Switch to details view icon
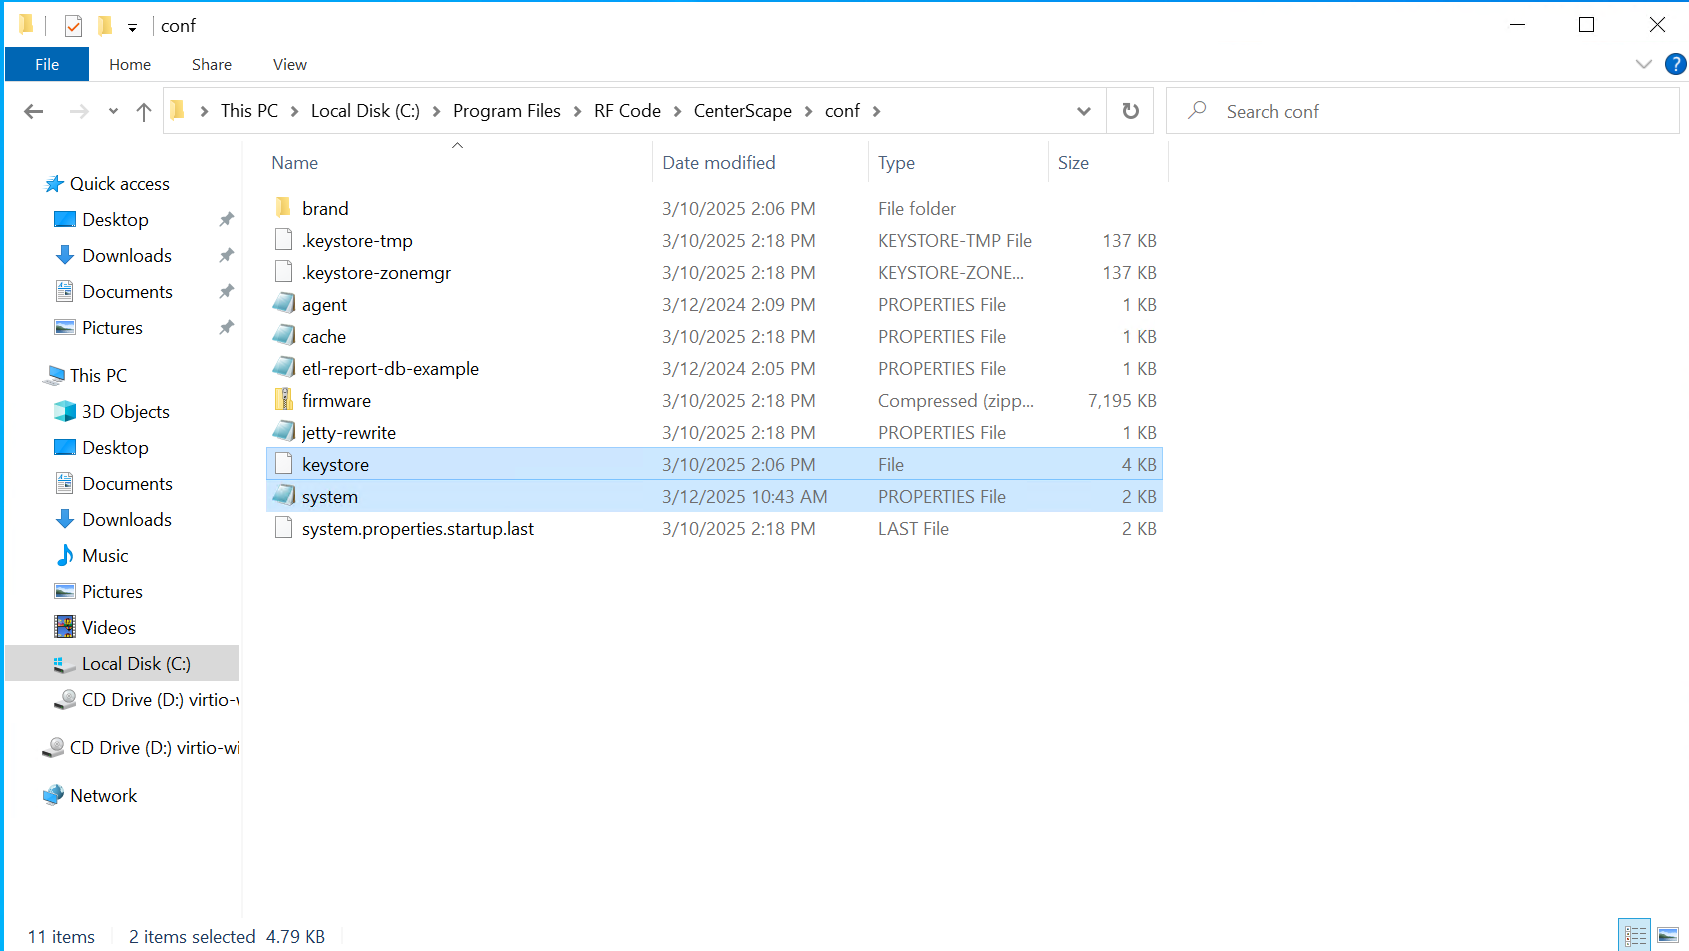Image resolution: width=1689 pixels, height=951 pixels. point(1635,935)
